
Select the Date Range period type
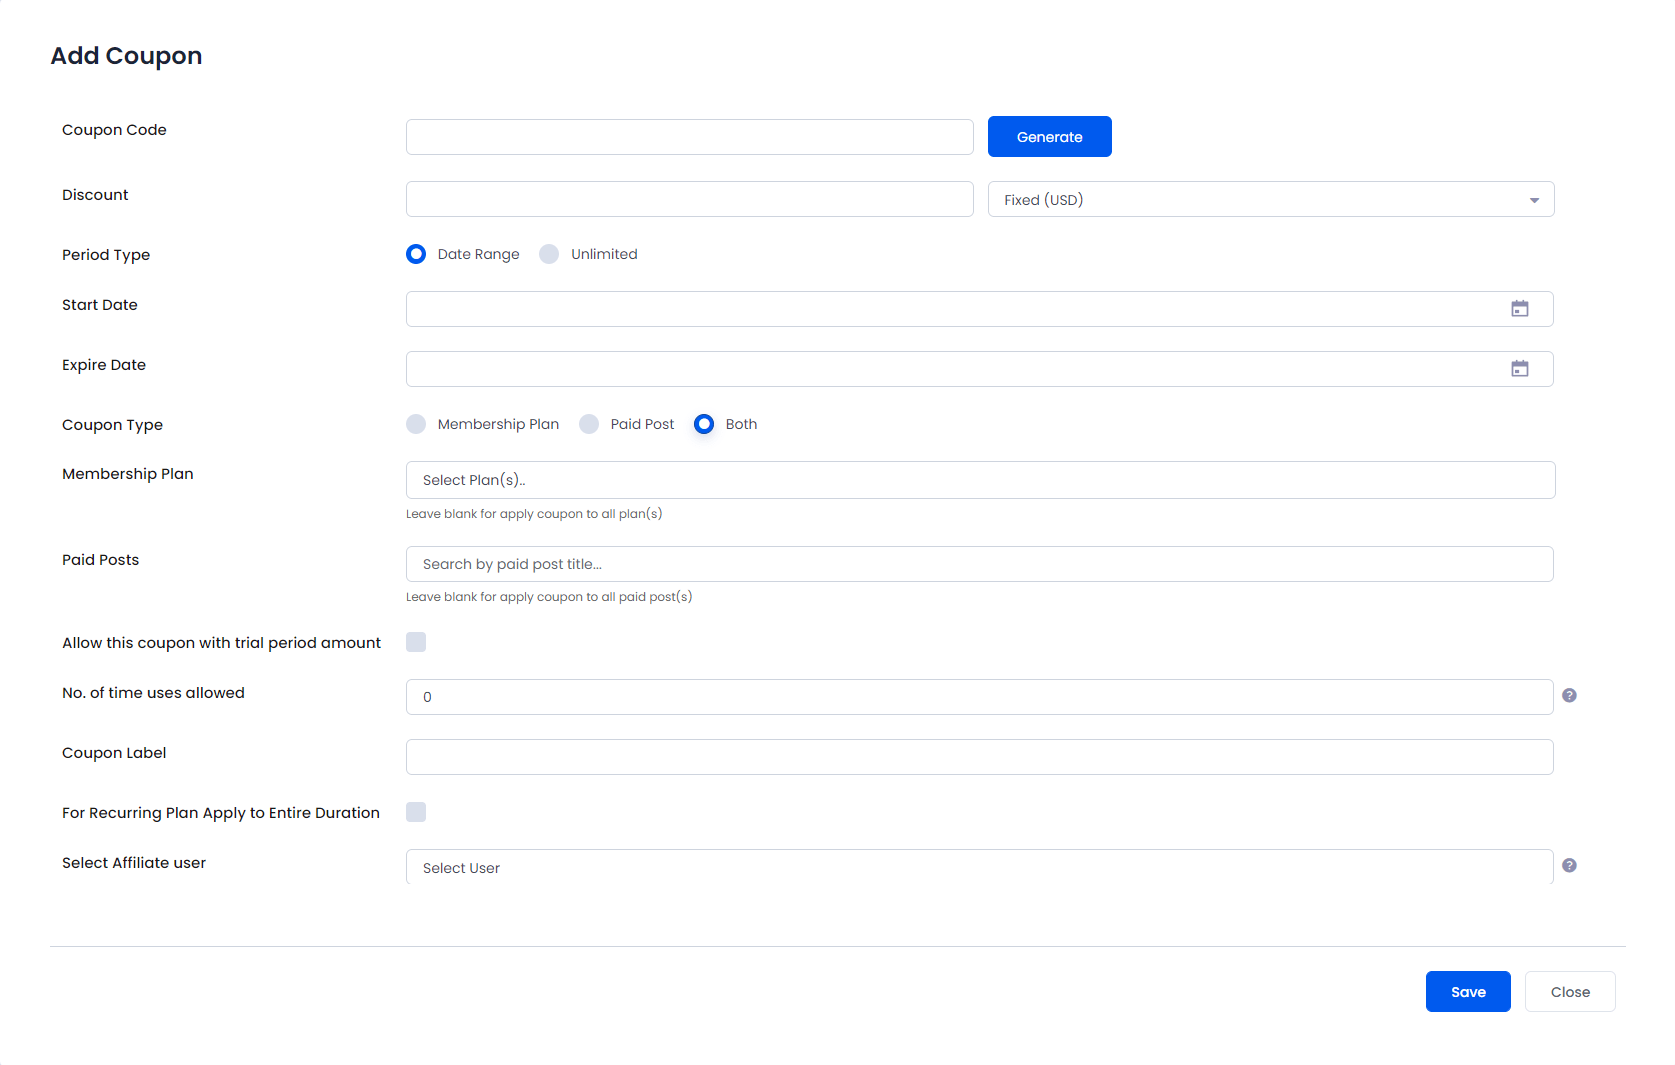pyautogui.click(x=416, y=254)
